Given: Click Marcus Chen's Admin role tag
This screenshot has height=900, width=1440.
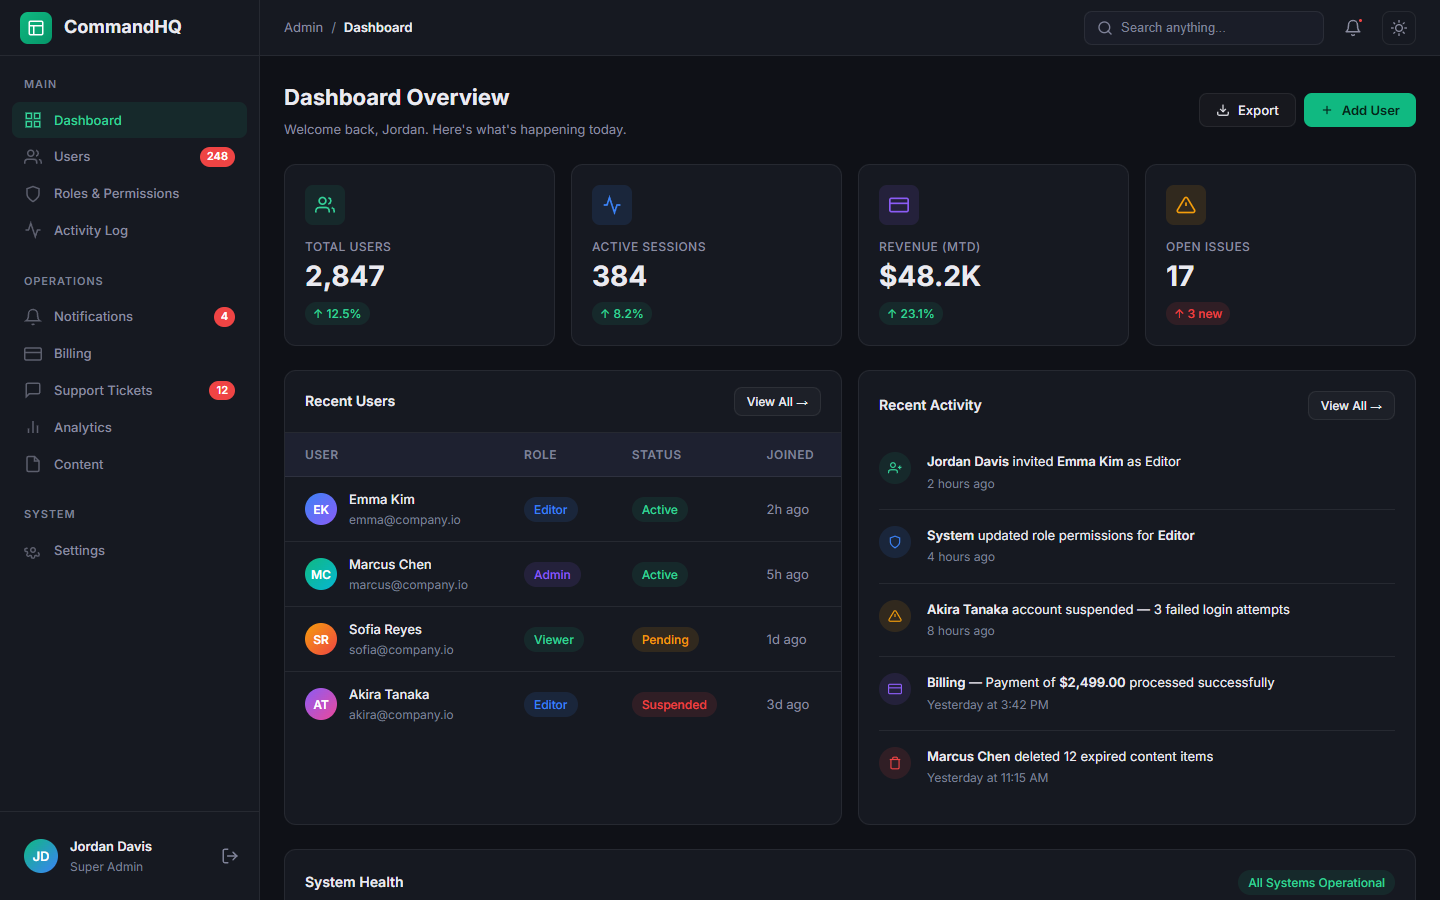Looking at the screenshot, I should 552,575.
